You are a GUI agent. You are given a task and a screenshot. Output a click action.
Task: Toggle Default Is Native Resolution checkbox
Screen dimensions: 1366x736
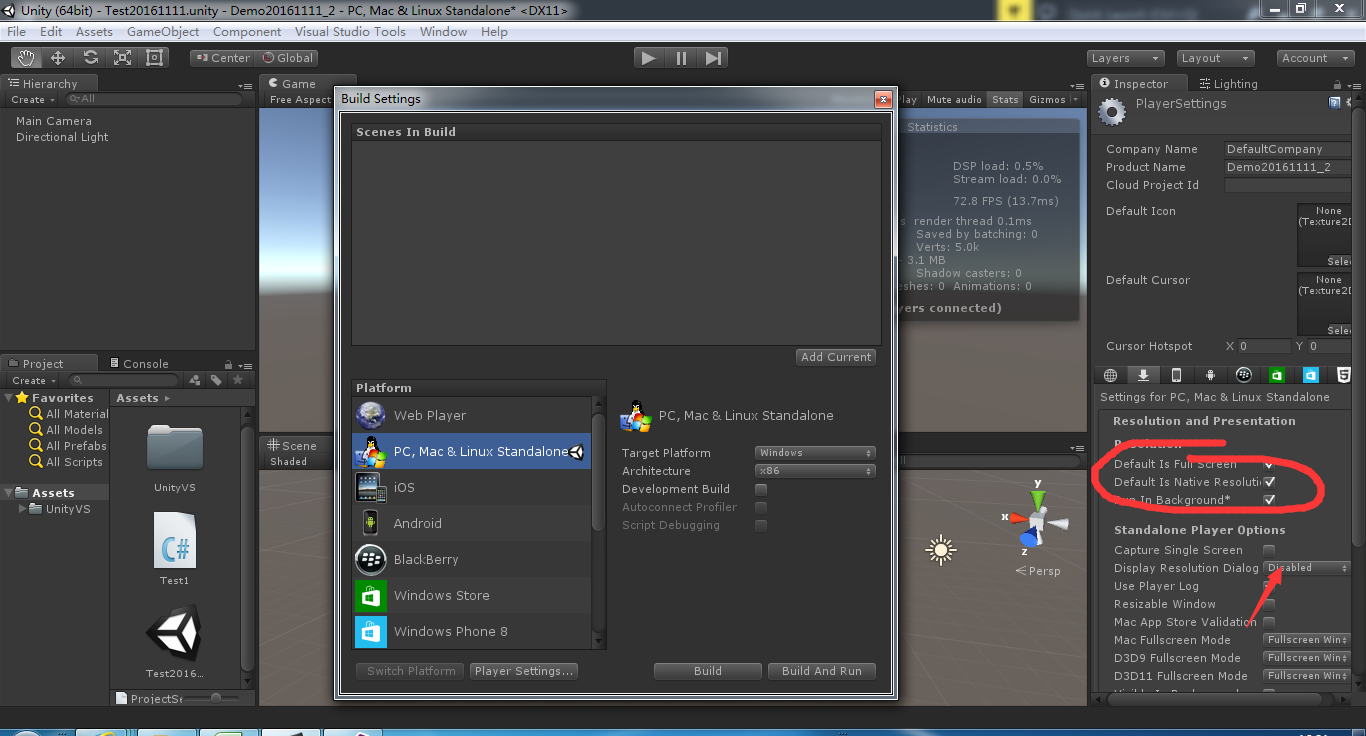[1269, 482]
